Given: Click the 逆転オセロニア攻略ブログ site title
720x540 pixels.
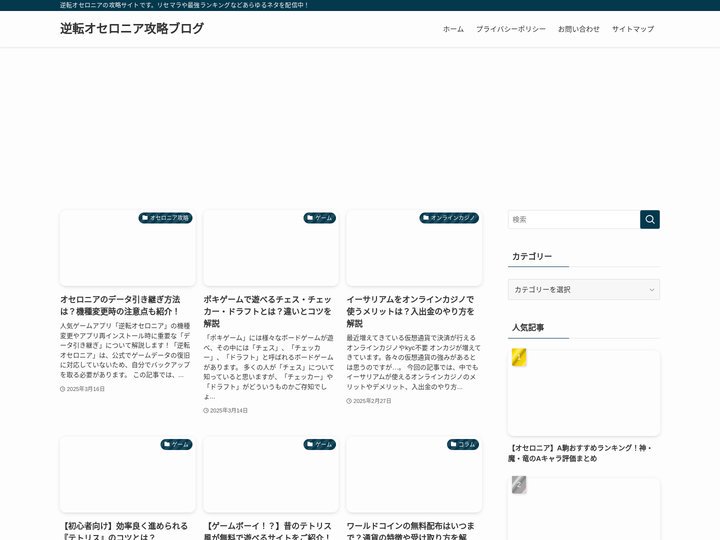Looking at the screenshot, I should 132,28.
